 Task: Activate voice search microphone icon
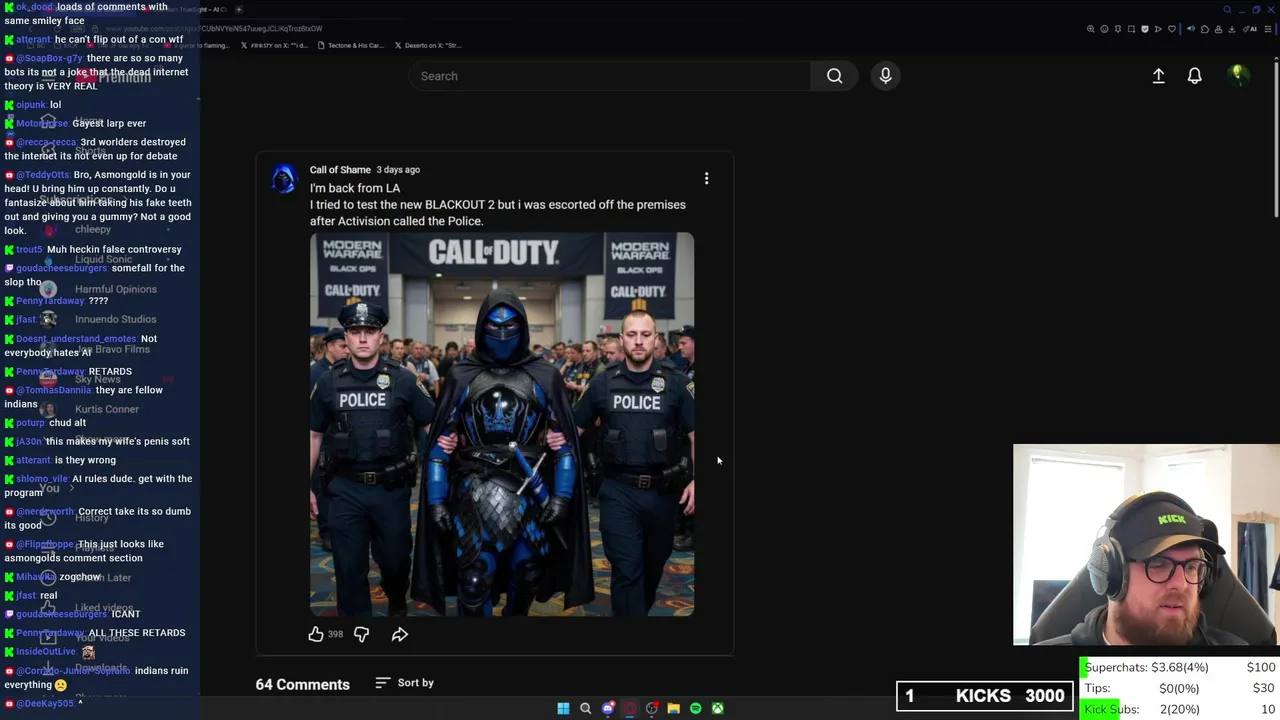click(x=885, y=76)
